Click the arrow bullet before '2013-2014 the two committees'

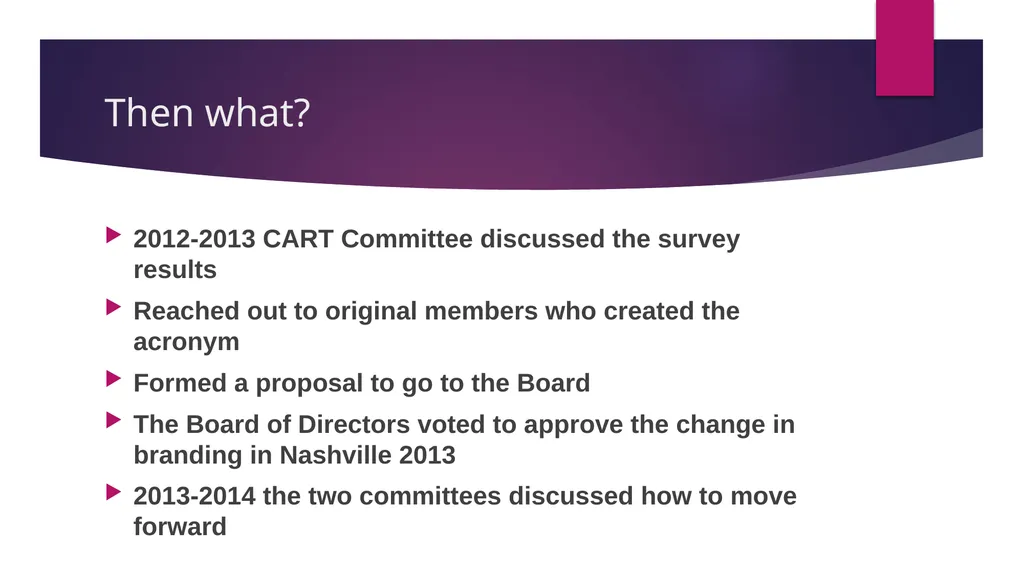point(114,492)
